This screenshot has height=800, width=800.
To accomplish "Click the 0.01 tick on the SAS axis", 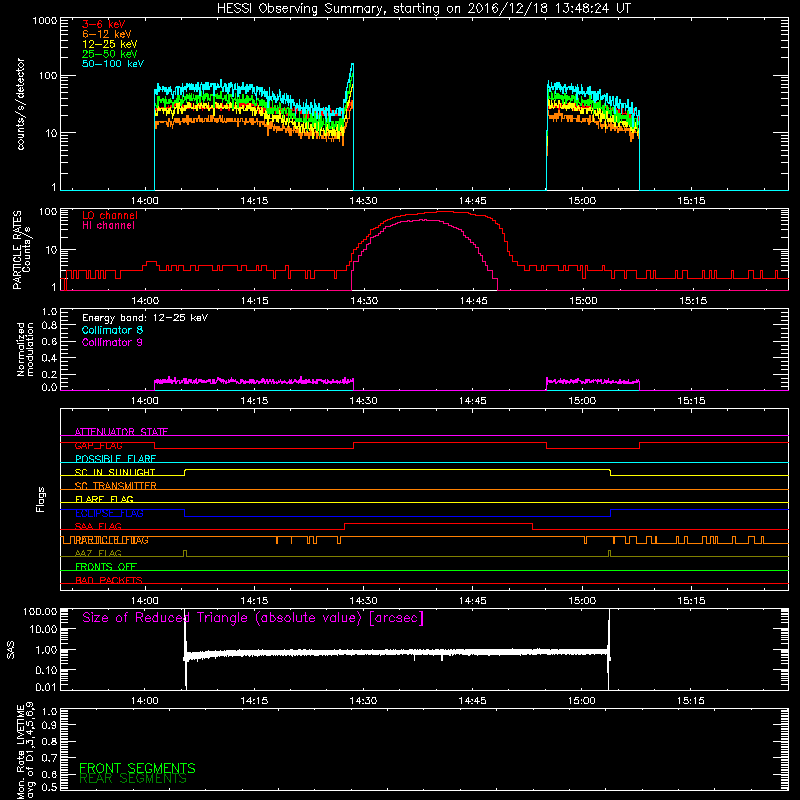I will point(46,687).
